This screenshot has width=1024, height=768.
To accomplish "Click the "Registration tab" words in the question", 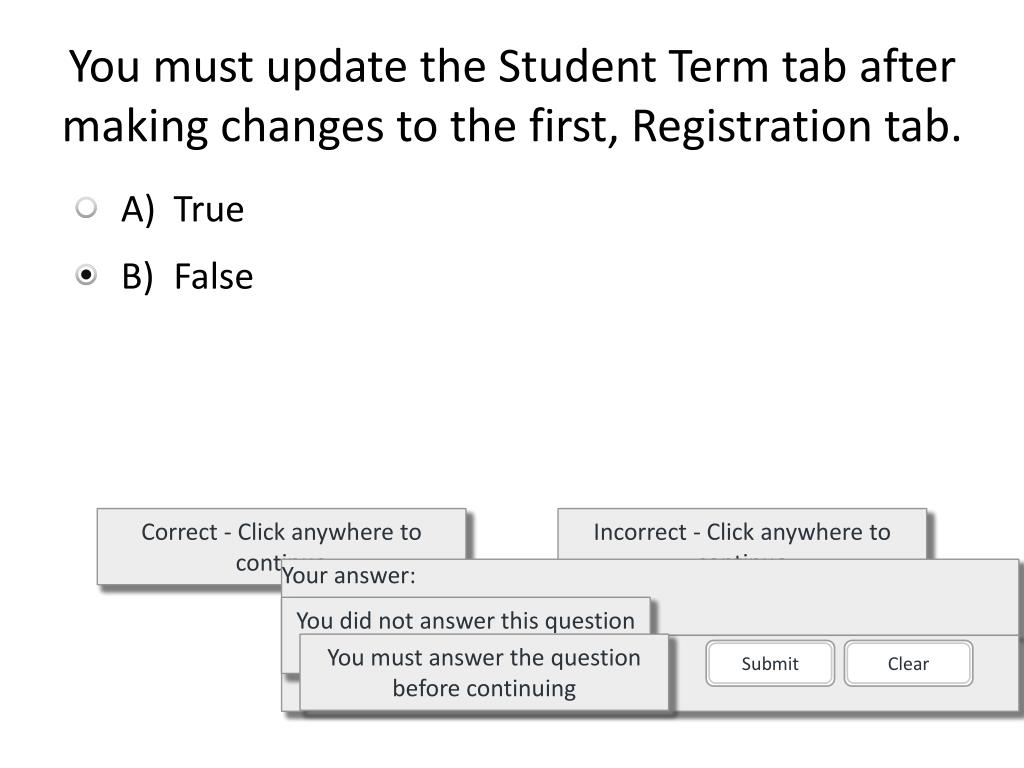I will (x=796, y=126).
